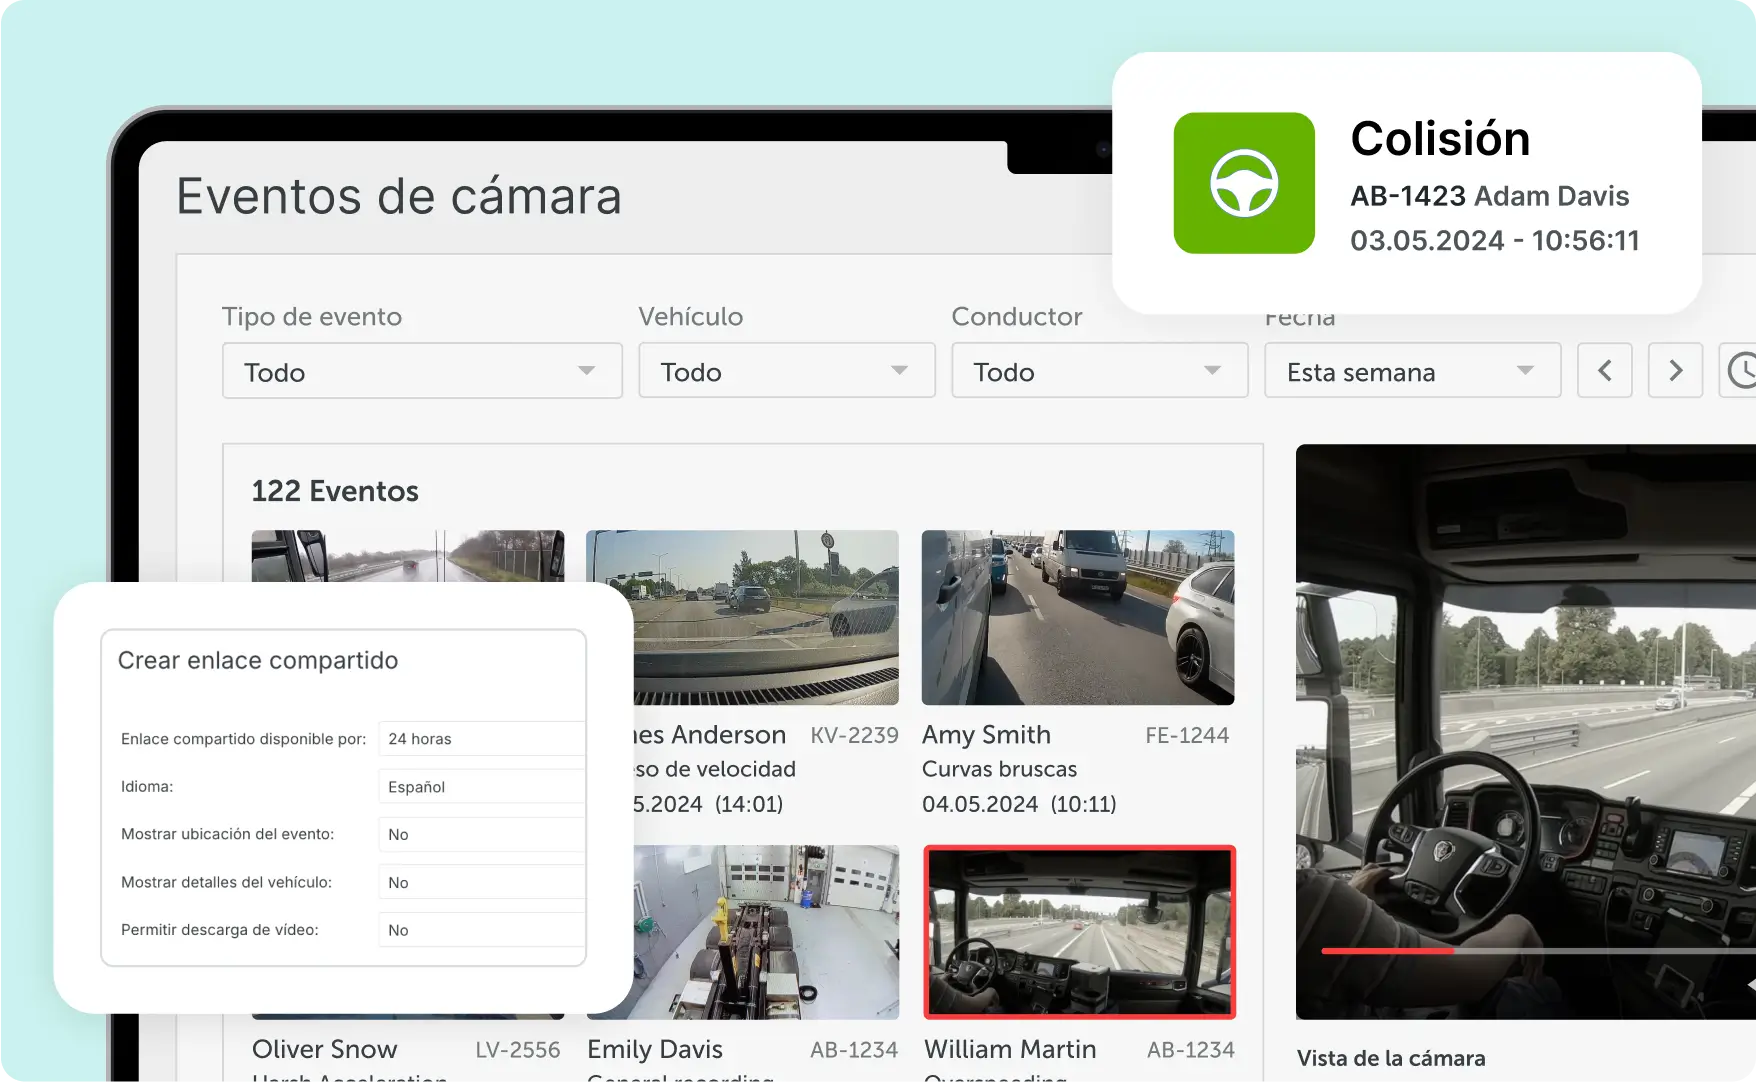Click the Amy Smith driver name
Viewport: 1756px width, 1082px height.
point(986,735)
